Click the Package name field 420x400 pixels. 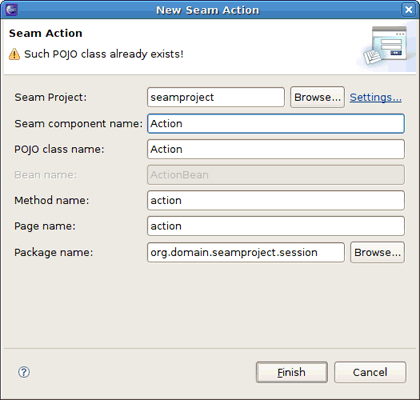pos(246,252)
